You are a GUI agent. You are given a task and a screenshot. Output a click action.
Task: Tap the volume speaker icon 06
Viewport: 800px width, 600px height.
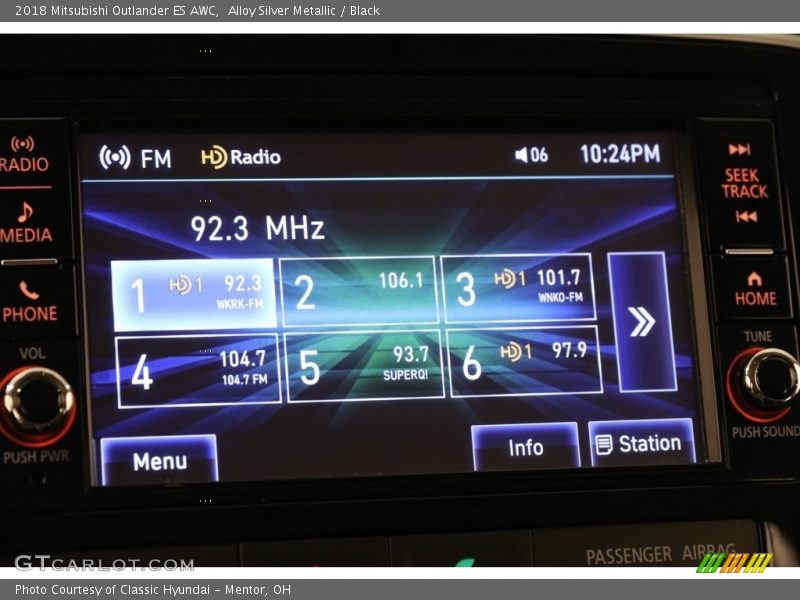(x=531, y=155)
